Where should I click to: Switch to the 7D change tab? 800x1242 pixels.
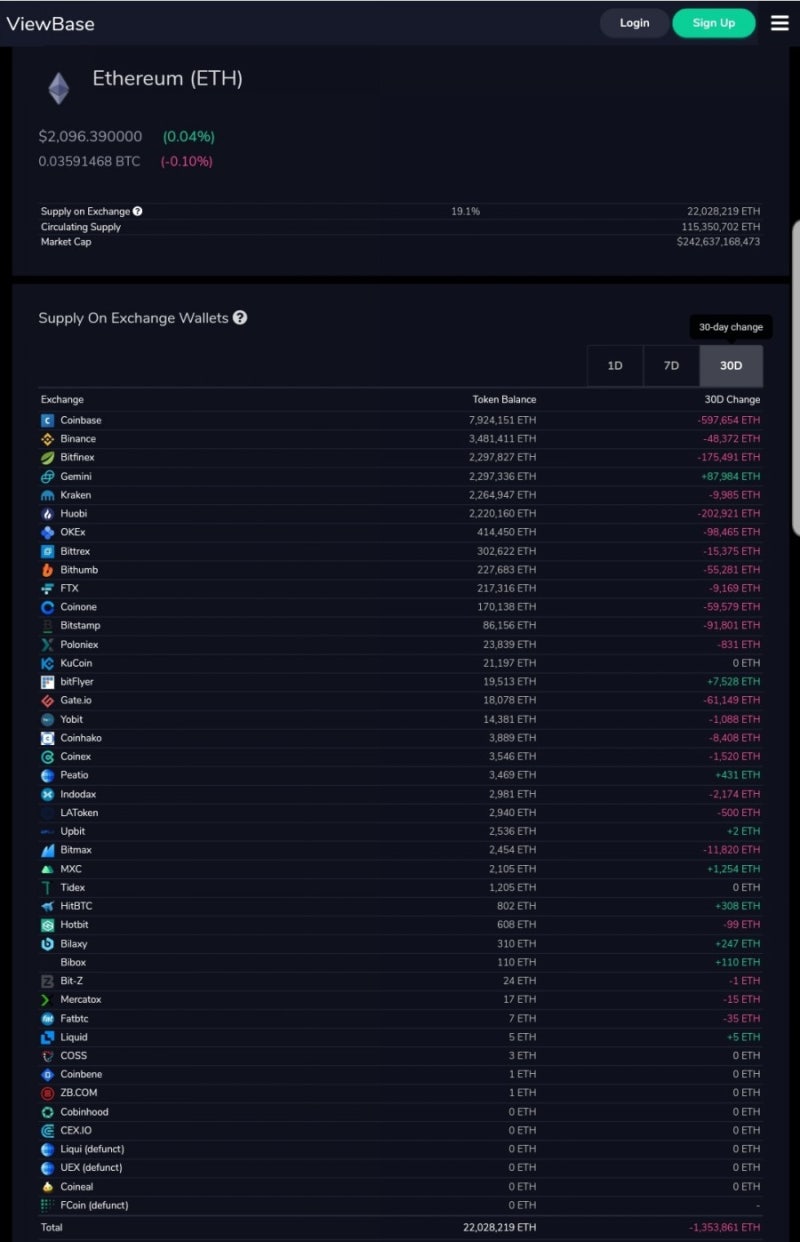pos(671,366)
